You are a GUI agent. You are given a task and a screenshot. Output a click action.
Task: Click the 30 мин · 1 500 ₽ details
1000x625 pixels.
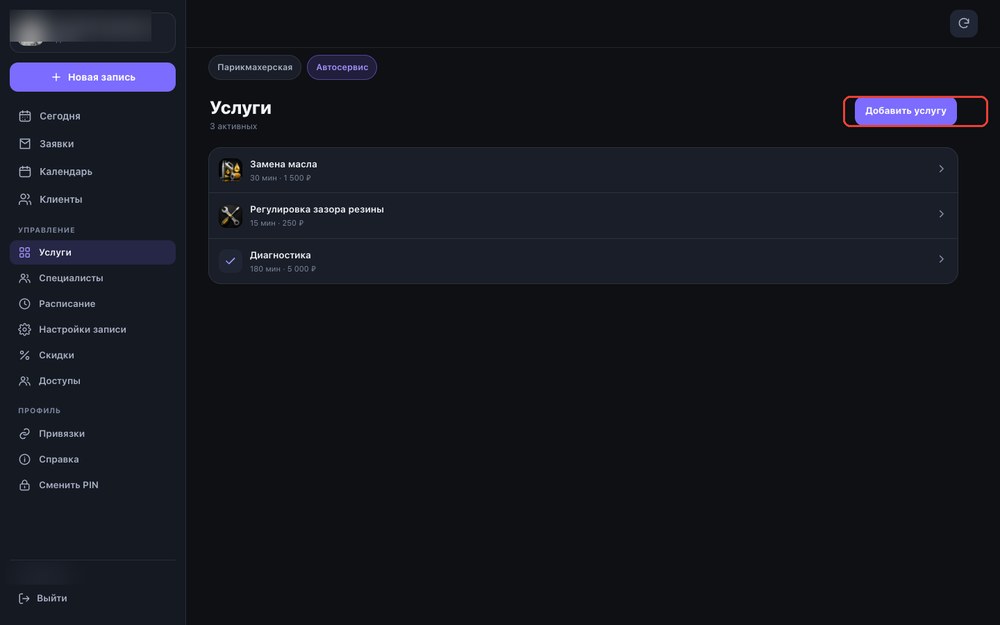(x=281, y=178)
